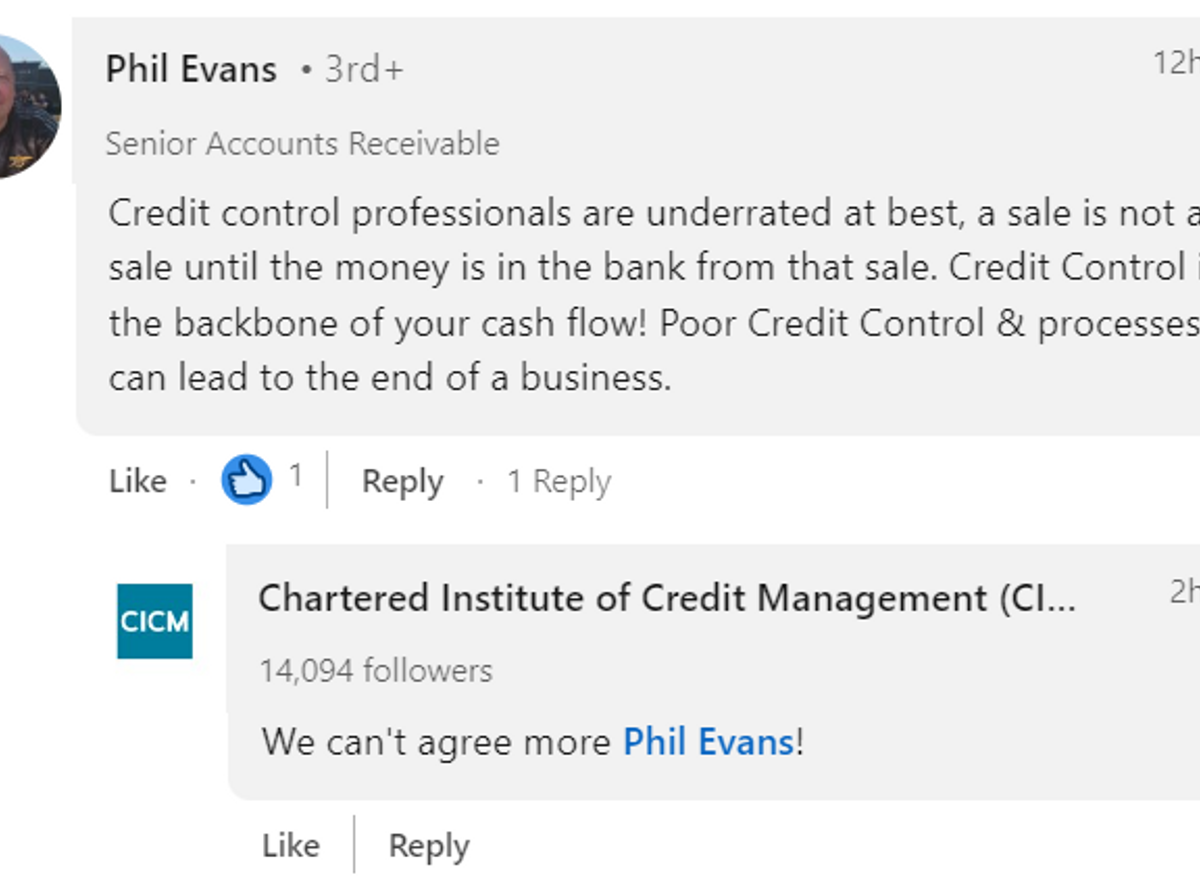Reply to Phil Evans' comment
Screen dimensions: 1200x877
point(402,481)
